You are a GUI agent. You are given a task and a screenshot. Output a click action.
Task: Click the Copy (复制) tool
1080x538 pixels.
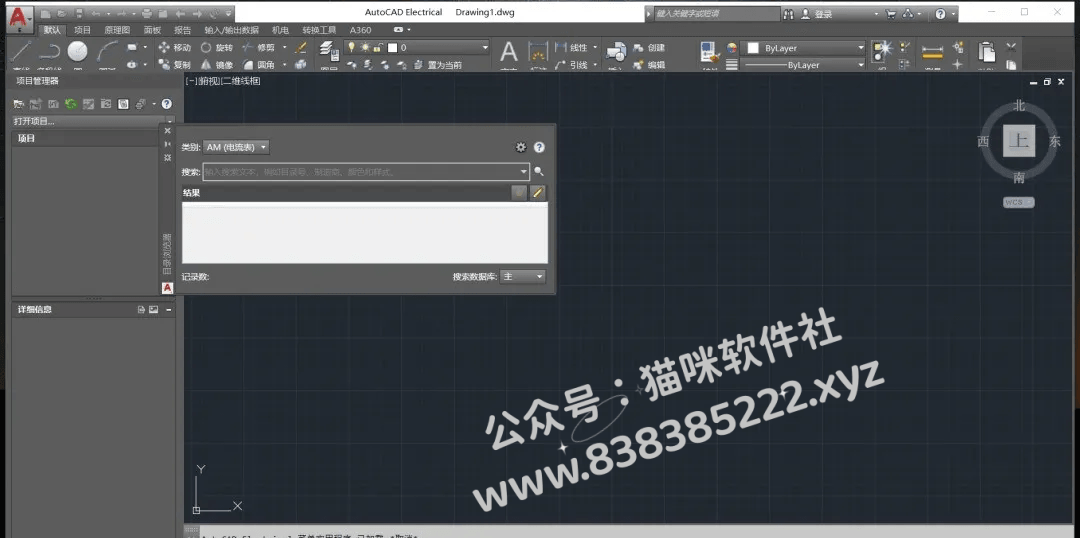(174, 65)
